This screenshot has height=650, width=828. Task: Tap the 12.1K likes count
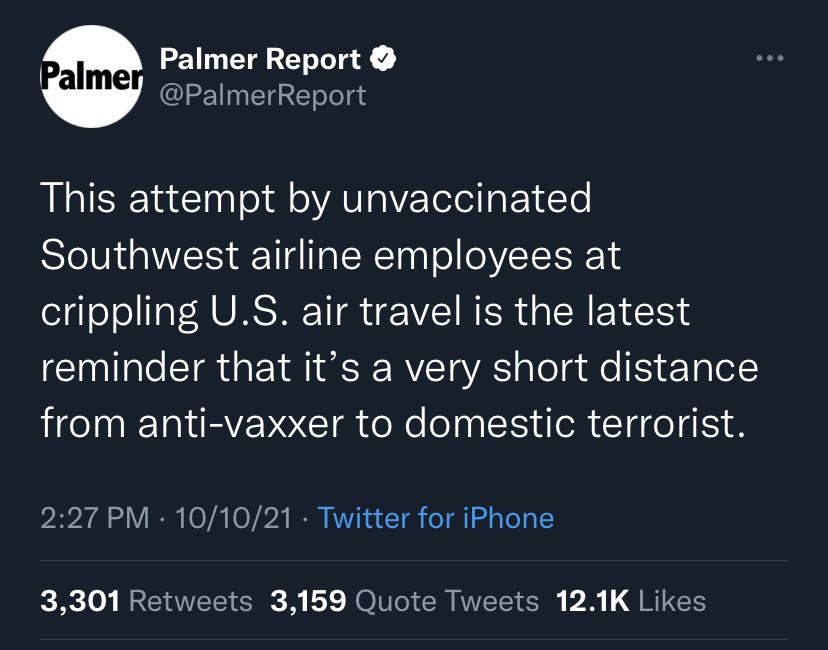[x=593, y=601]
